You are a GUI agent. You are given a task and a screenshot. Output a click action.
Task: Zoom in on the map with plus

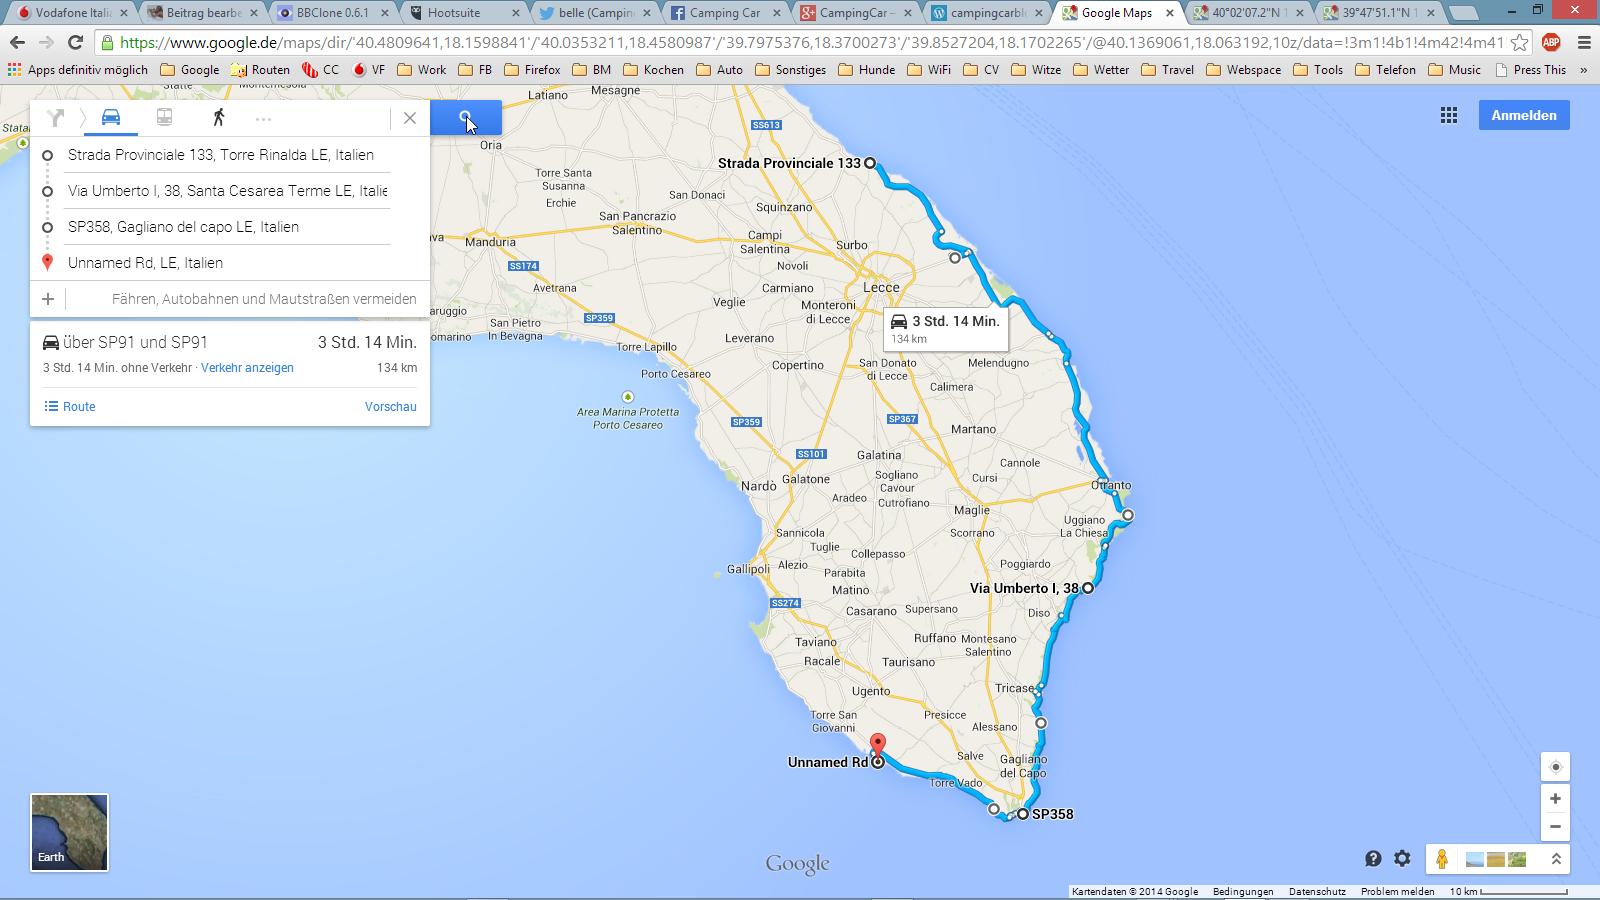tap(1555, 799)
